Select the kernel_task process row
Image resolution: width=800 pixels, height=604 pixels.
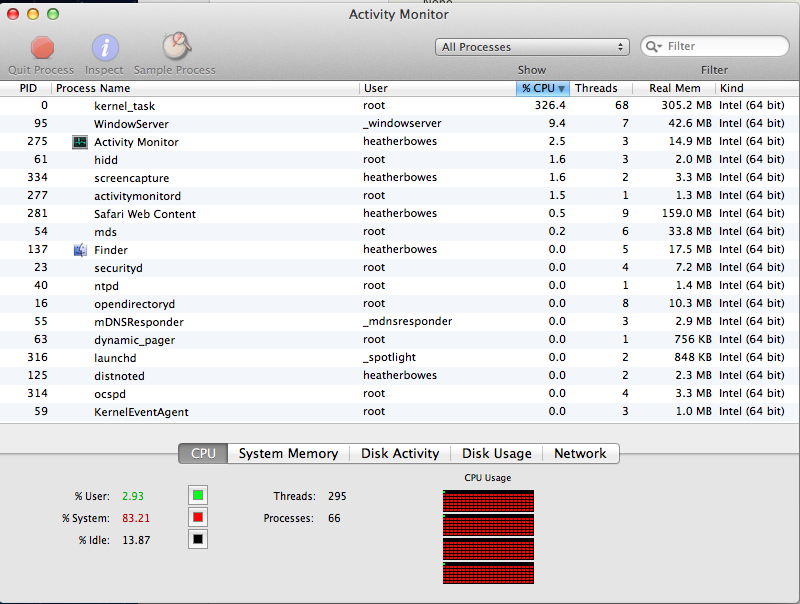(x=399, y=106)
